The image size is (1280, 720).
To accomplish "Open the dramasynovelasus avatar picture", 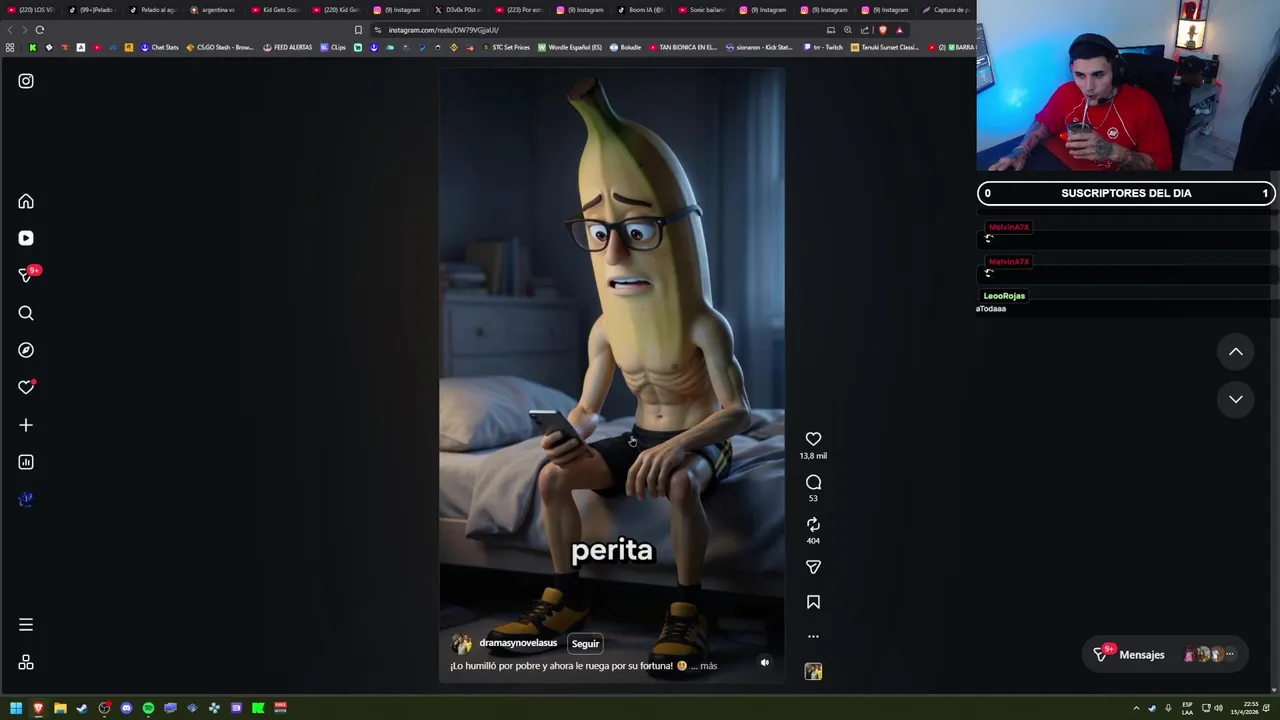I will coord(461,644).
